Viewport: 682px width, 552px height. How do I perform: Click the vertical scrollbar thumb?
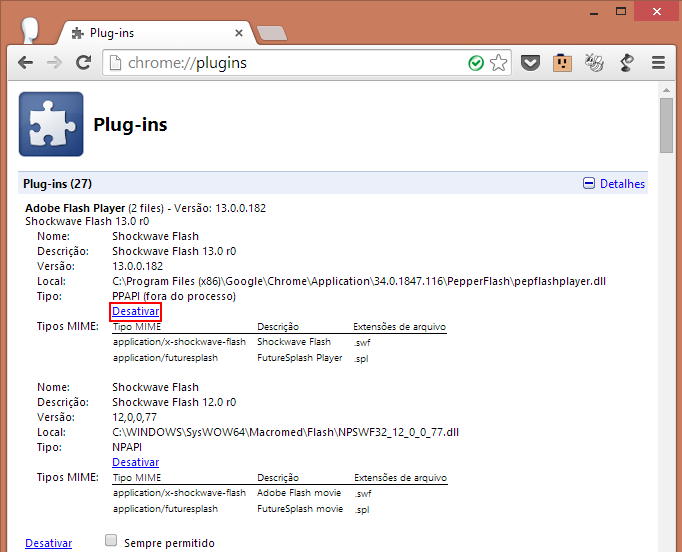click(x=666, y=125)
